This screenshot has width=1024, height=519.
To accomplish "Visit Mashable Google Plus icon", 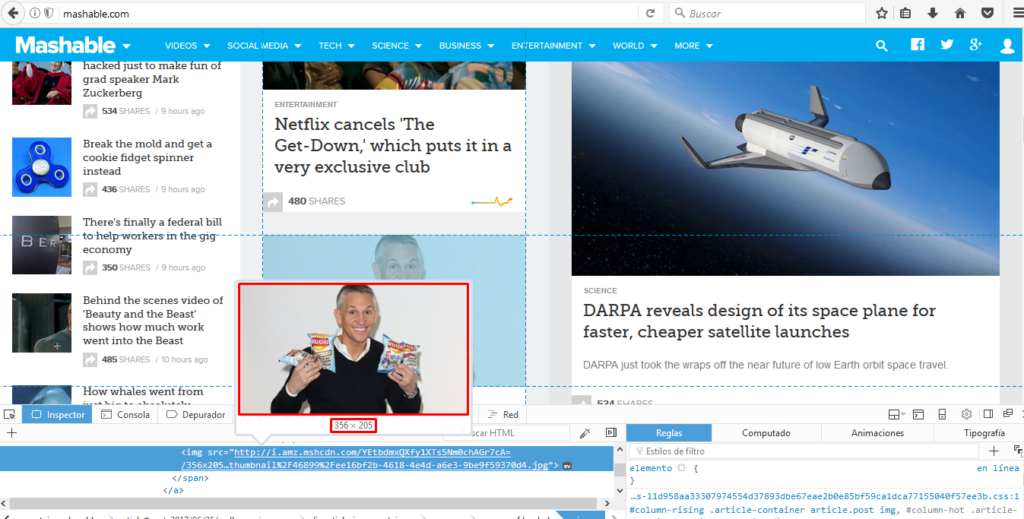I will point(976,44).
